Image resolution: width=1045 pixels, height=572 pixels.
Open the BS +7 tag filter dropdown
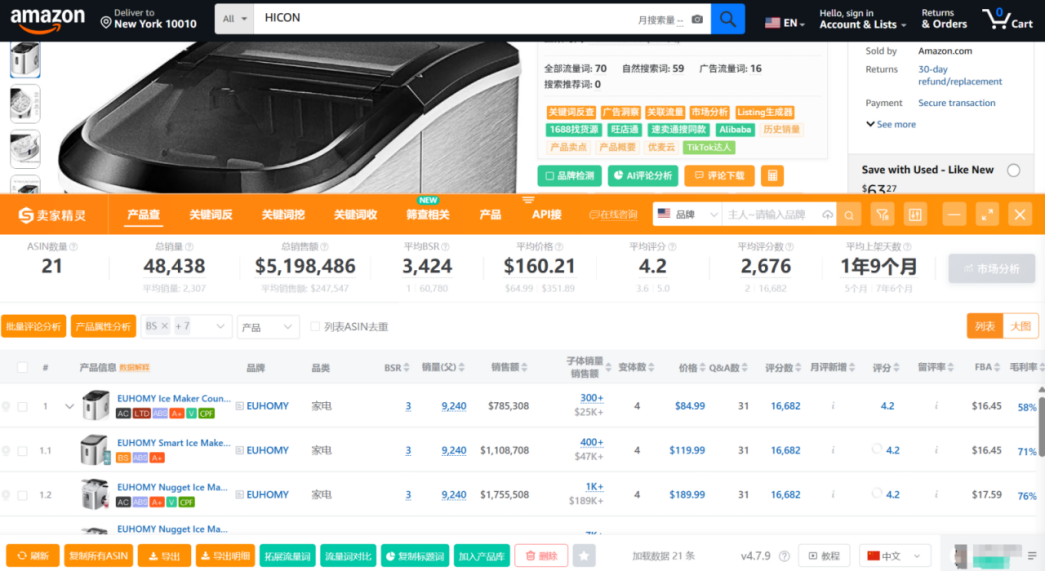(186, 327)
